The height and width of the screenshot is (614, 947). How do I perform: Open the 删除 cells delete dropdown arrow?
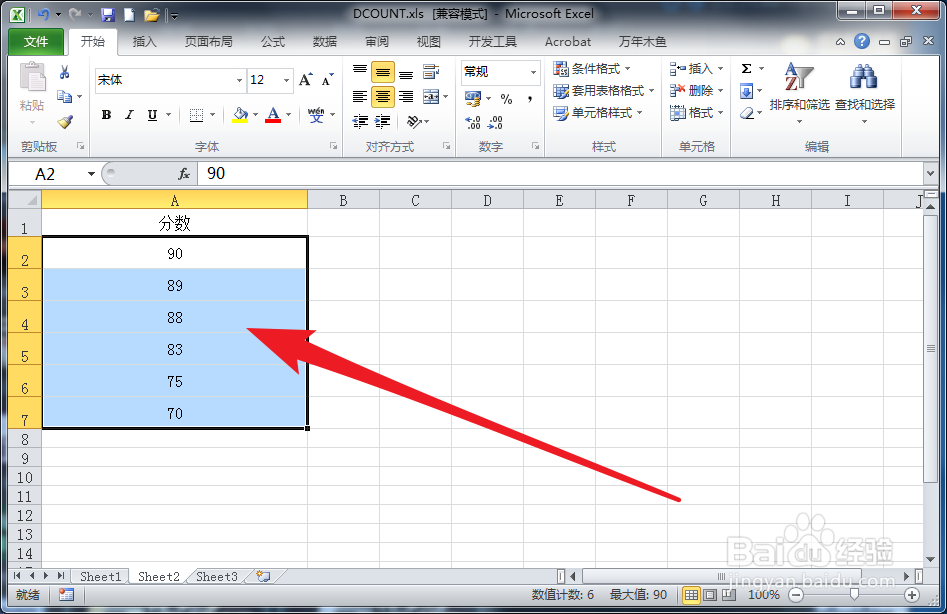[x=721, y=91]
